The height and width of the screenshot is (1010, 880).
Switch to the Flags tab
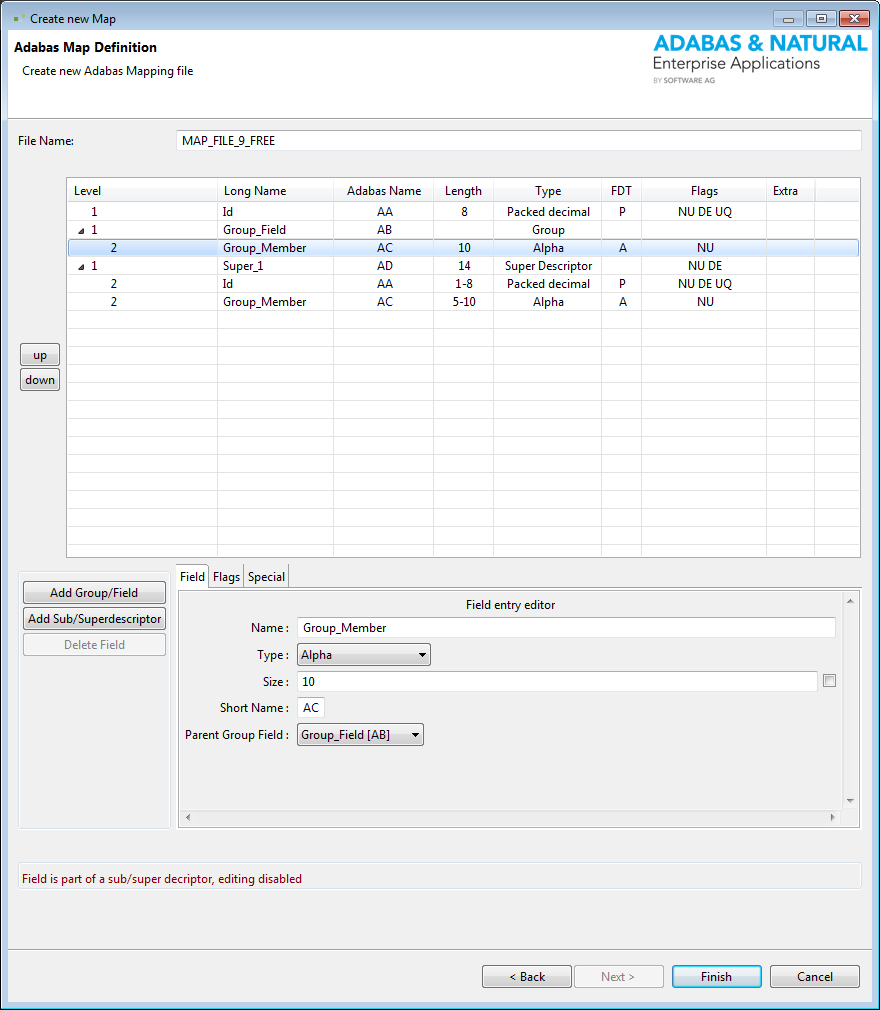coord(225,576)
